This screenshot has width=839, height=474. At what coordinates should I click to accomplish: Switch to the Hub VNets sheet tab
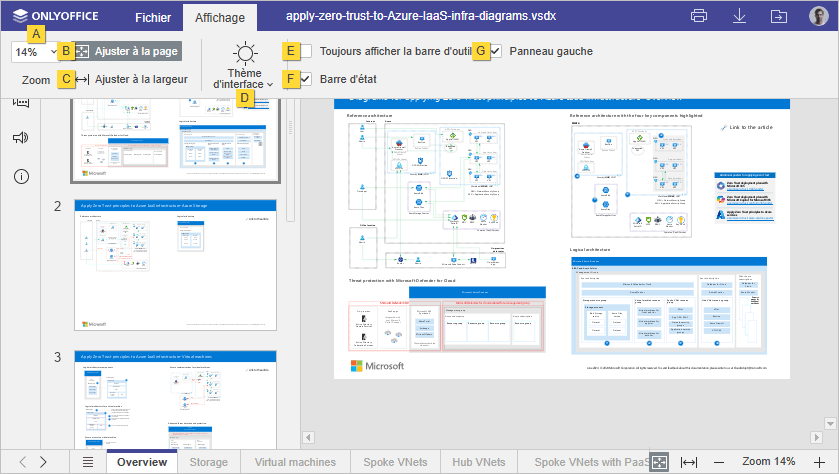pos(479,462)
